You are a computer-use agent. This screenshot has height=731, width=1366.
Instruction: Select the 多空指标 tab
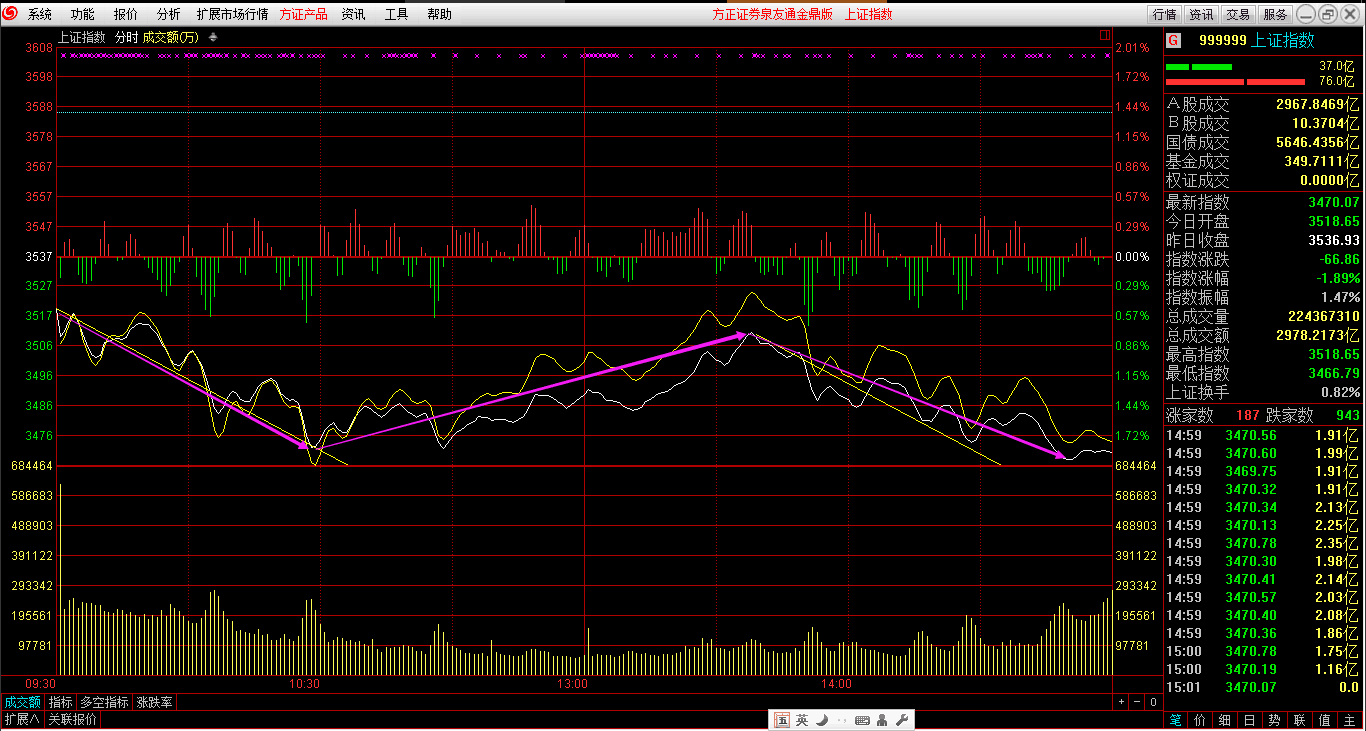[104, 702]
